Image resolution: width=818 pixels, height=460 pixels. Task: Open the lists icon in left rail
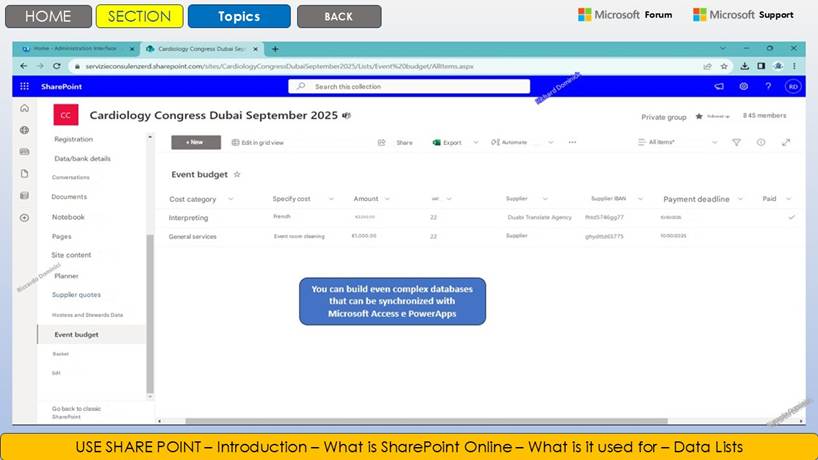pyautogui.click(x=25, y=196)
